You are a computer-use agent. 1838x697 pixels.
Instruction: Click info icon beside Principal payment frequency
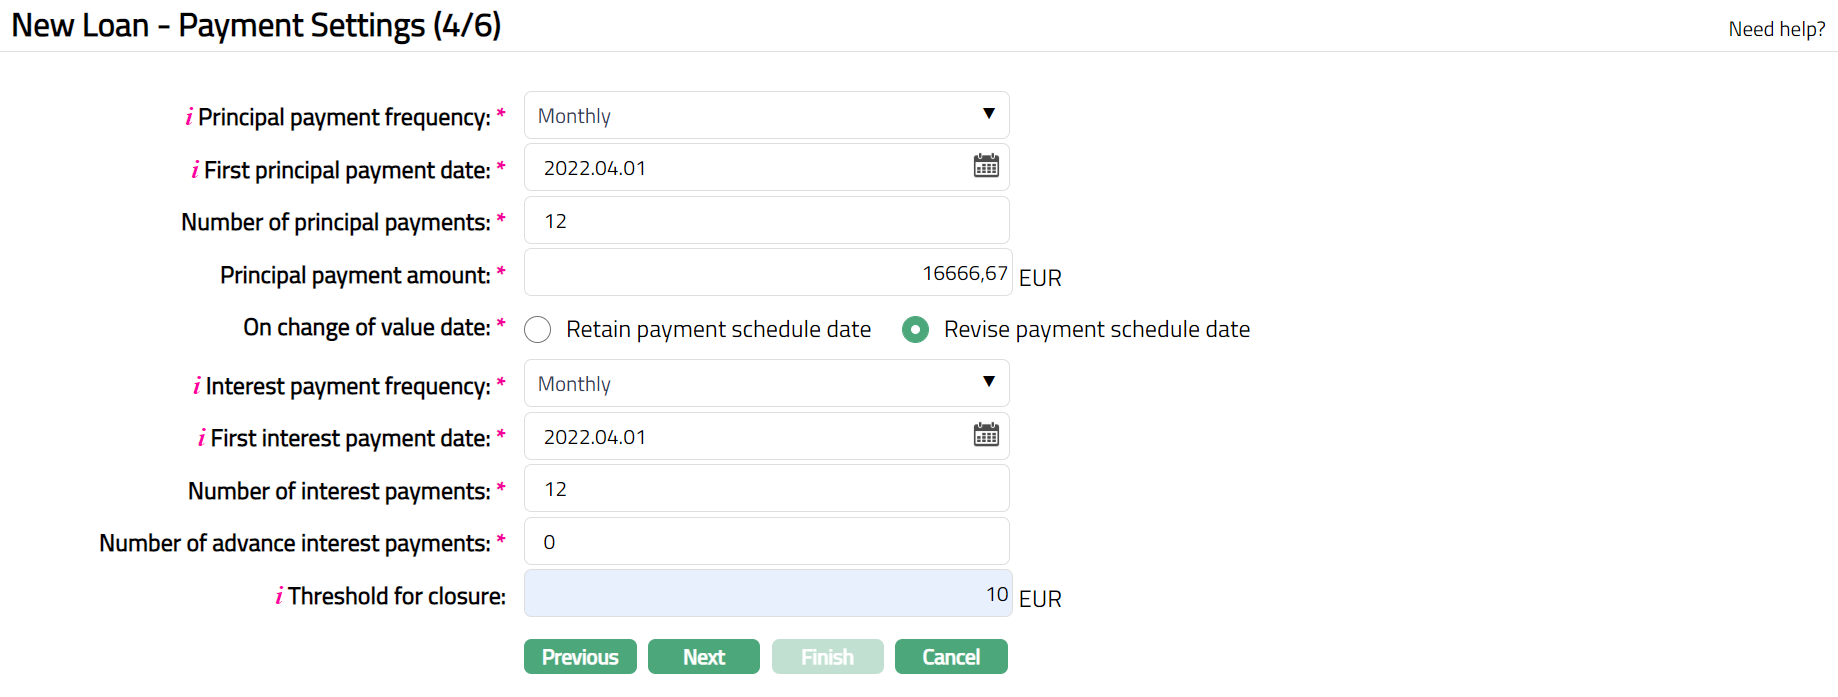coord(189,118)
